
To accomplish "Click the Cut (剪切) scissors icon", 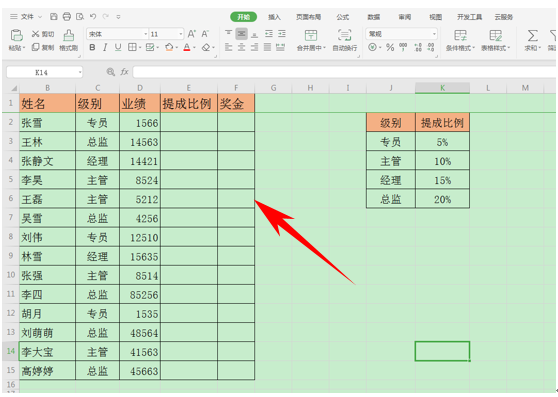I will point(36,34).
